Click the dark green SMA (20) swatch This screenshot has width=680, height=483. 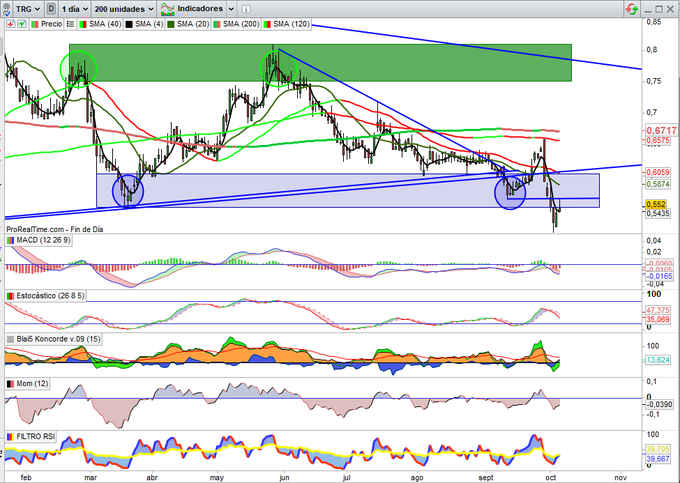pos(171,24)
